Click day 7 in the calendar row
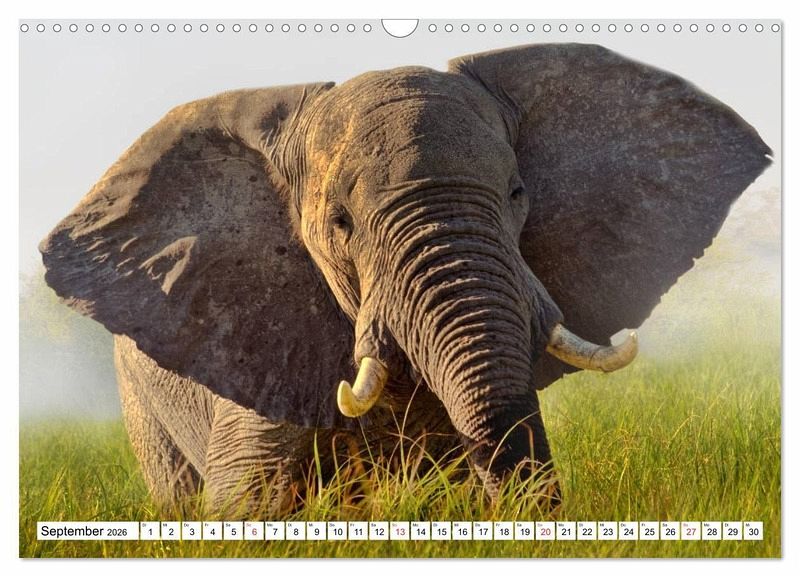Image resolution: width=800 pixels, height=577 pixels. [x=275, y=531]
